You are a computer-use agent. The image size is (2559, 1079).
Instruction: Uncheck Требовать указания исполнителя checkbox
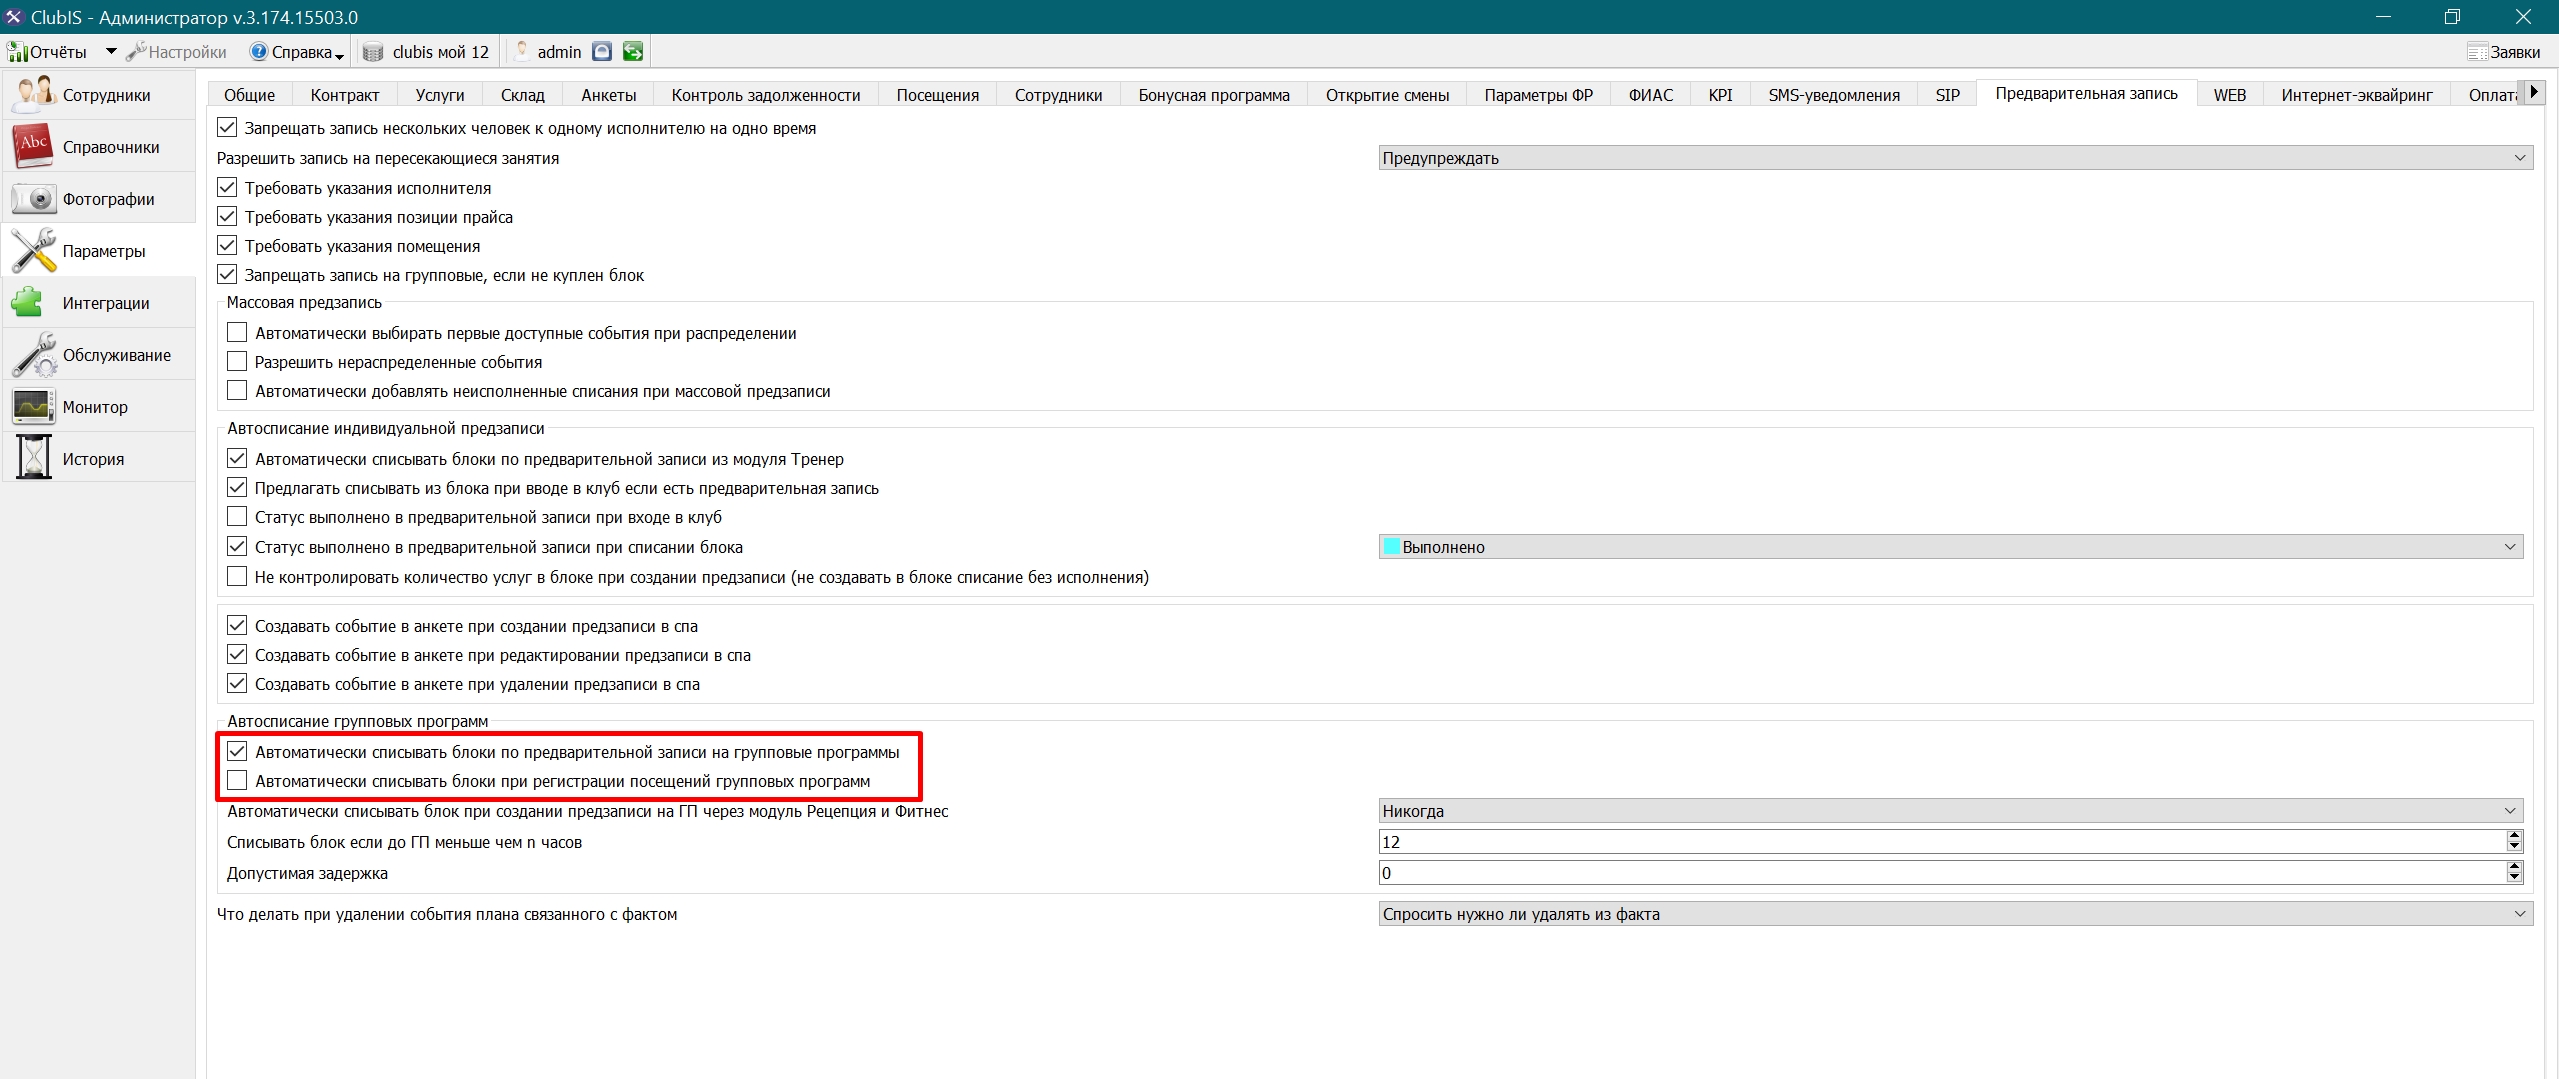(x=228, y=188)
